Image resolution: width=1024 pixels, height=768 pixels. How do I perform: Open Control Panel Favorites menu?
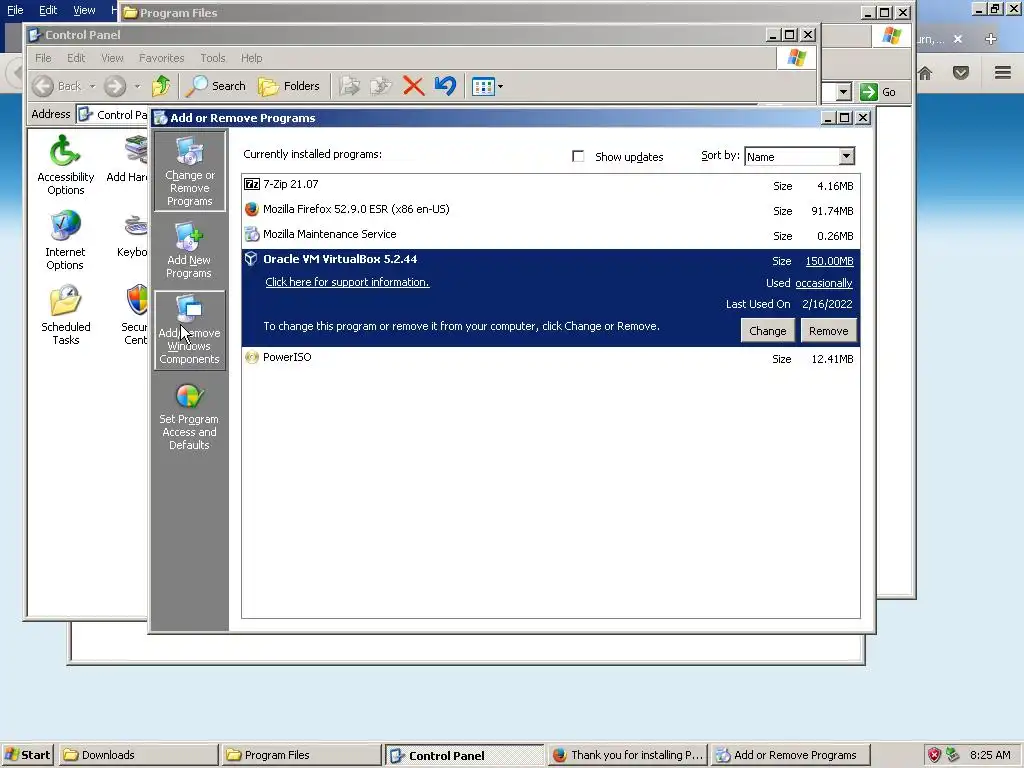[x=161, y=58]
